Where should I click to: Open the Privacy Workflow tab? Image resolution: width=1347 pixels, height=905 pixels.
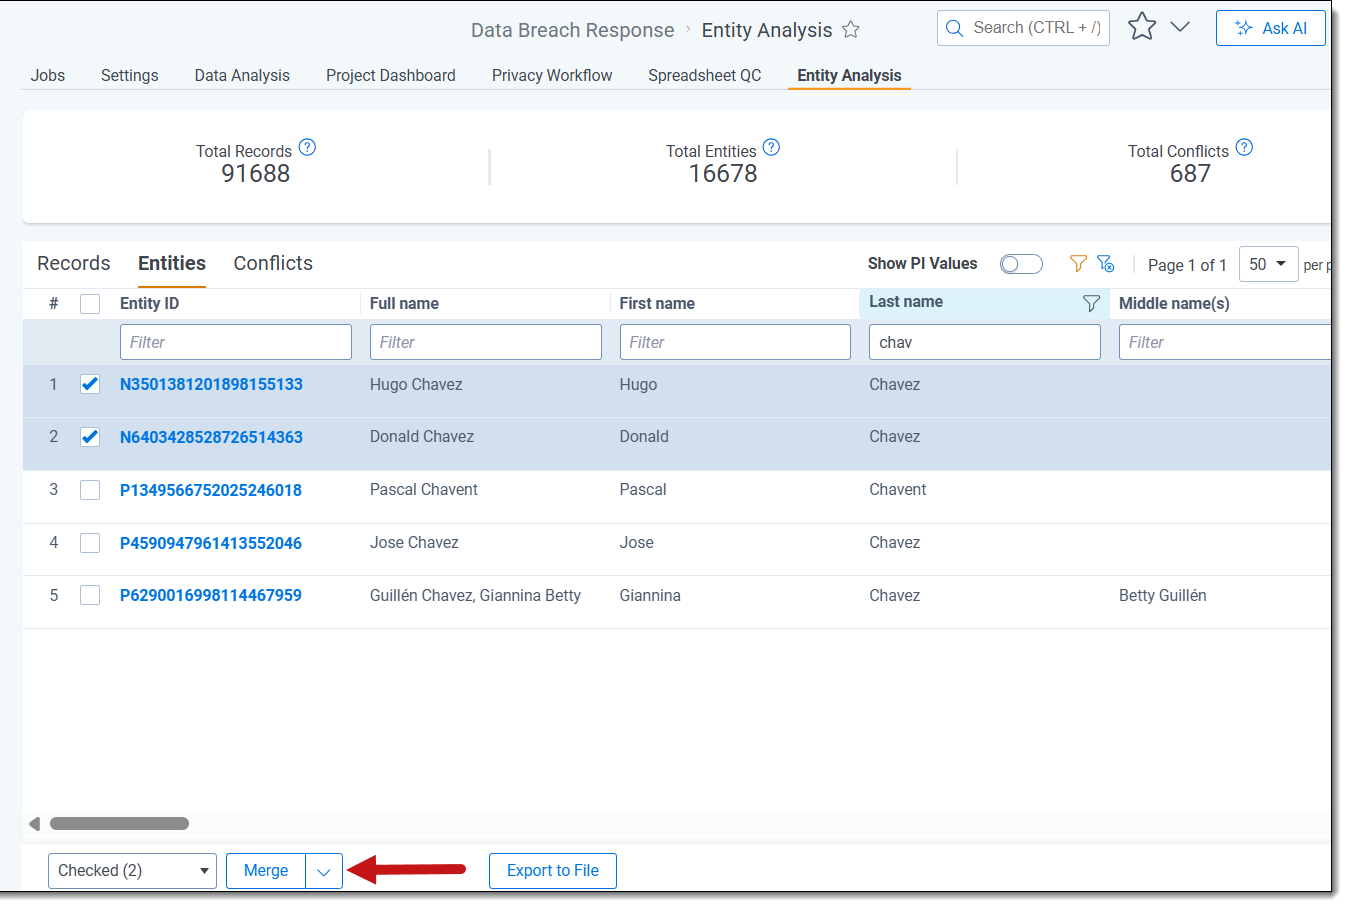point(552,75)
